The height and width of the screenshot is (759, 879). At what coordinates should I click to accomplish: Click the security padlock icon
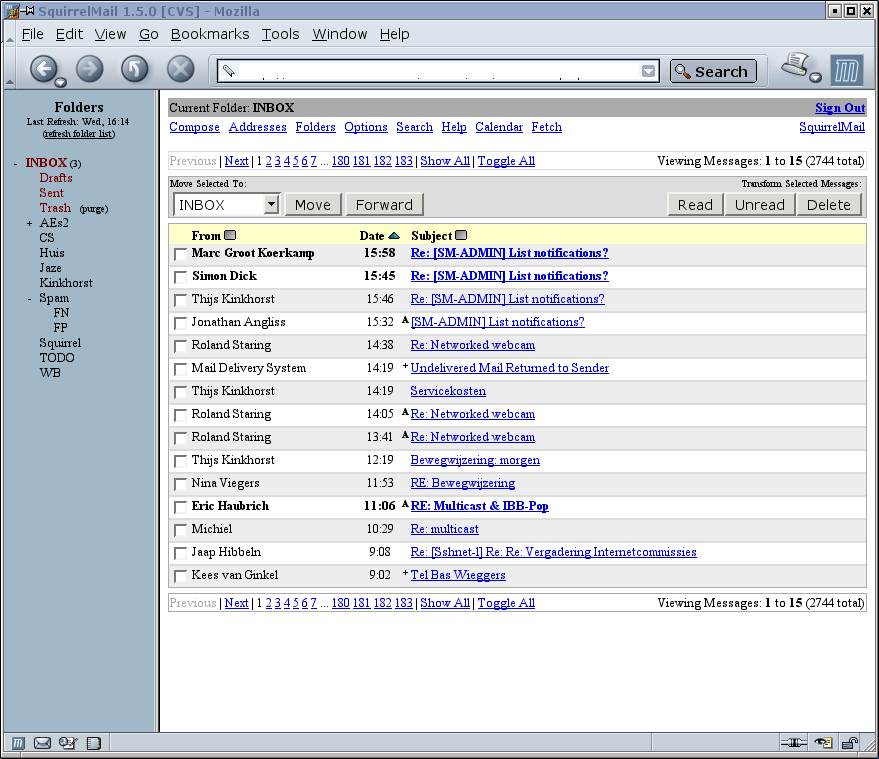pyautogui.click(x=850, y=743)
